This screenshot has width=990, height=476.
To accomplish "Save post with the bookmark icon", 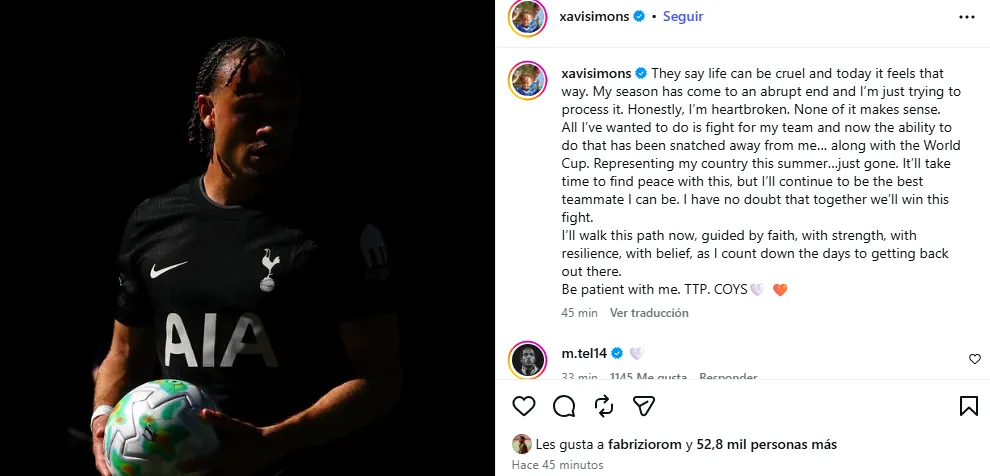I will click(x=969, y=406).
